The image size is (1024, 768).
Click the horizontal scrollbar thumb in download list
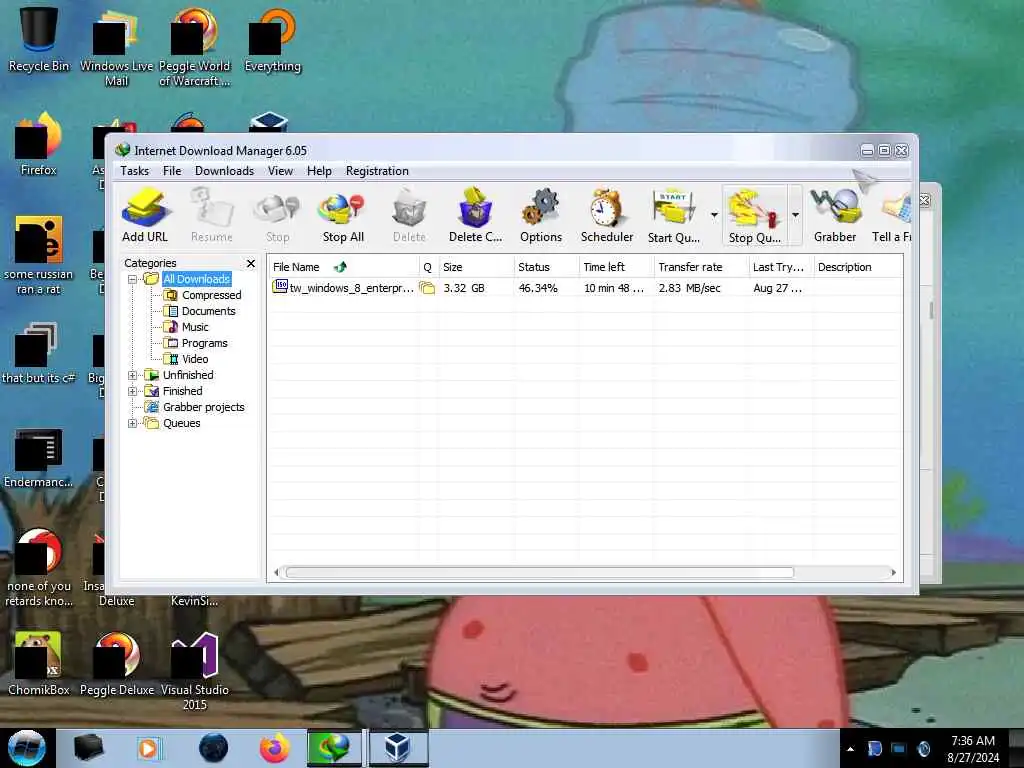click(x=539, y=573)
